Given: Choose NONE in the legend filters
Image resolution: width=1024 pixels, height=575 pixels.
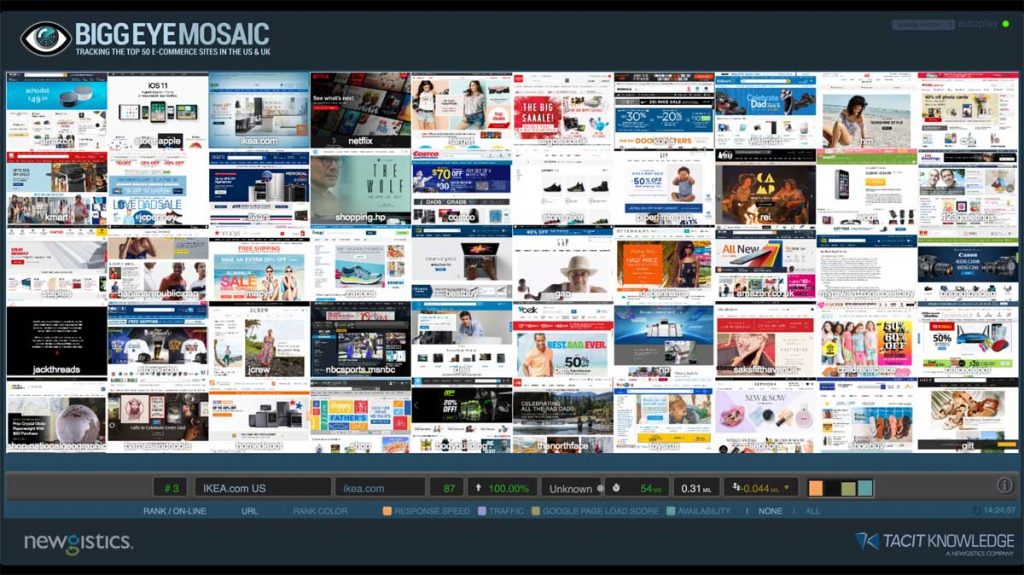Looking at the screenshot, I should pos(770,511).
